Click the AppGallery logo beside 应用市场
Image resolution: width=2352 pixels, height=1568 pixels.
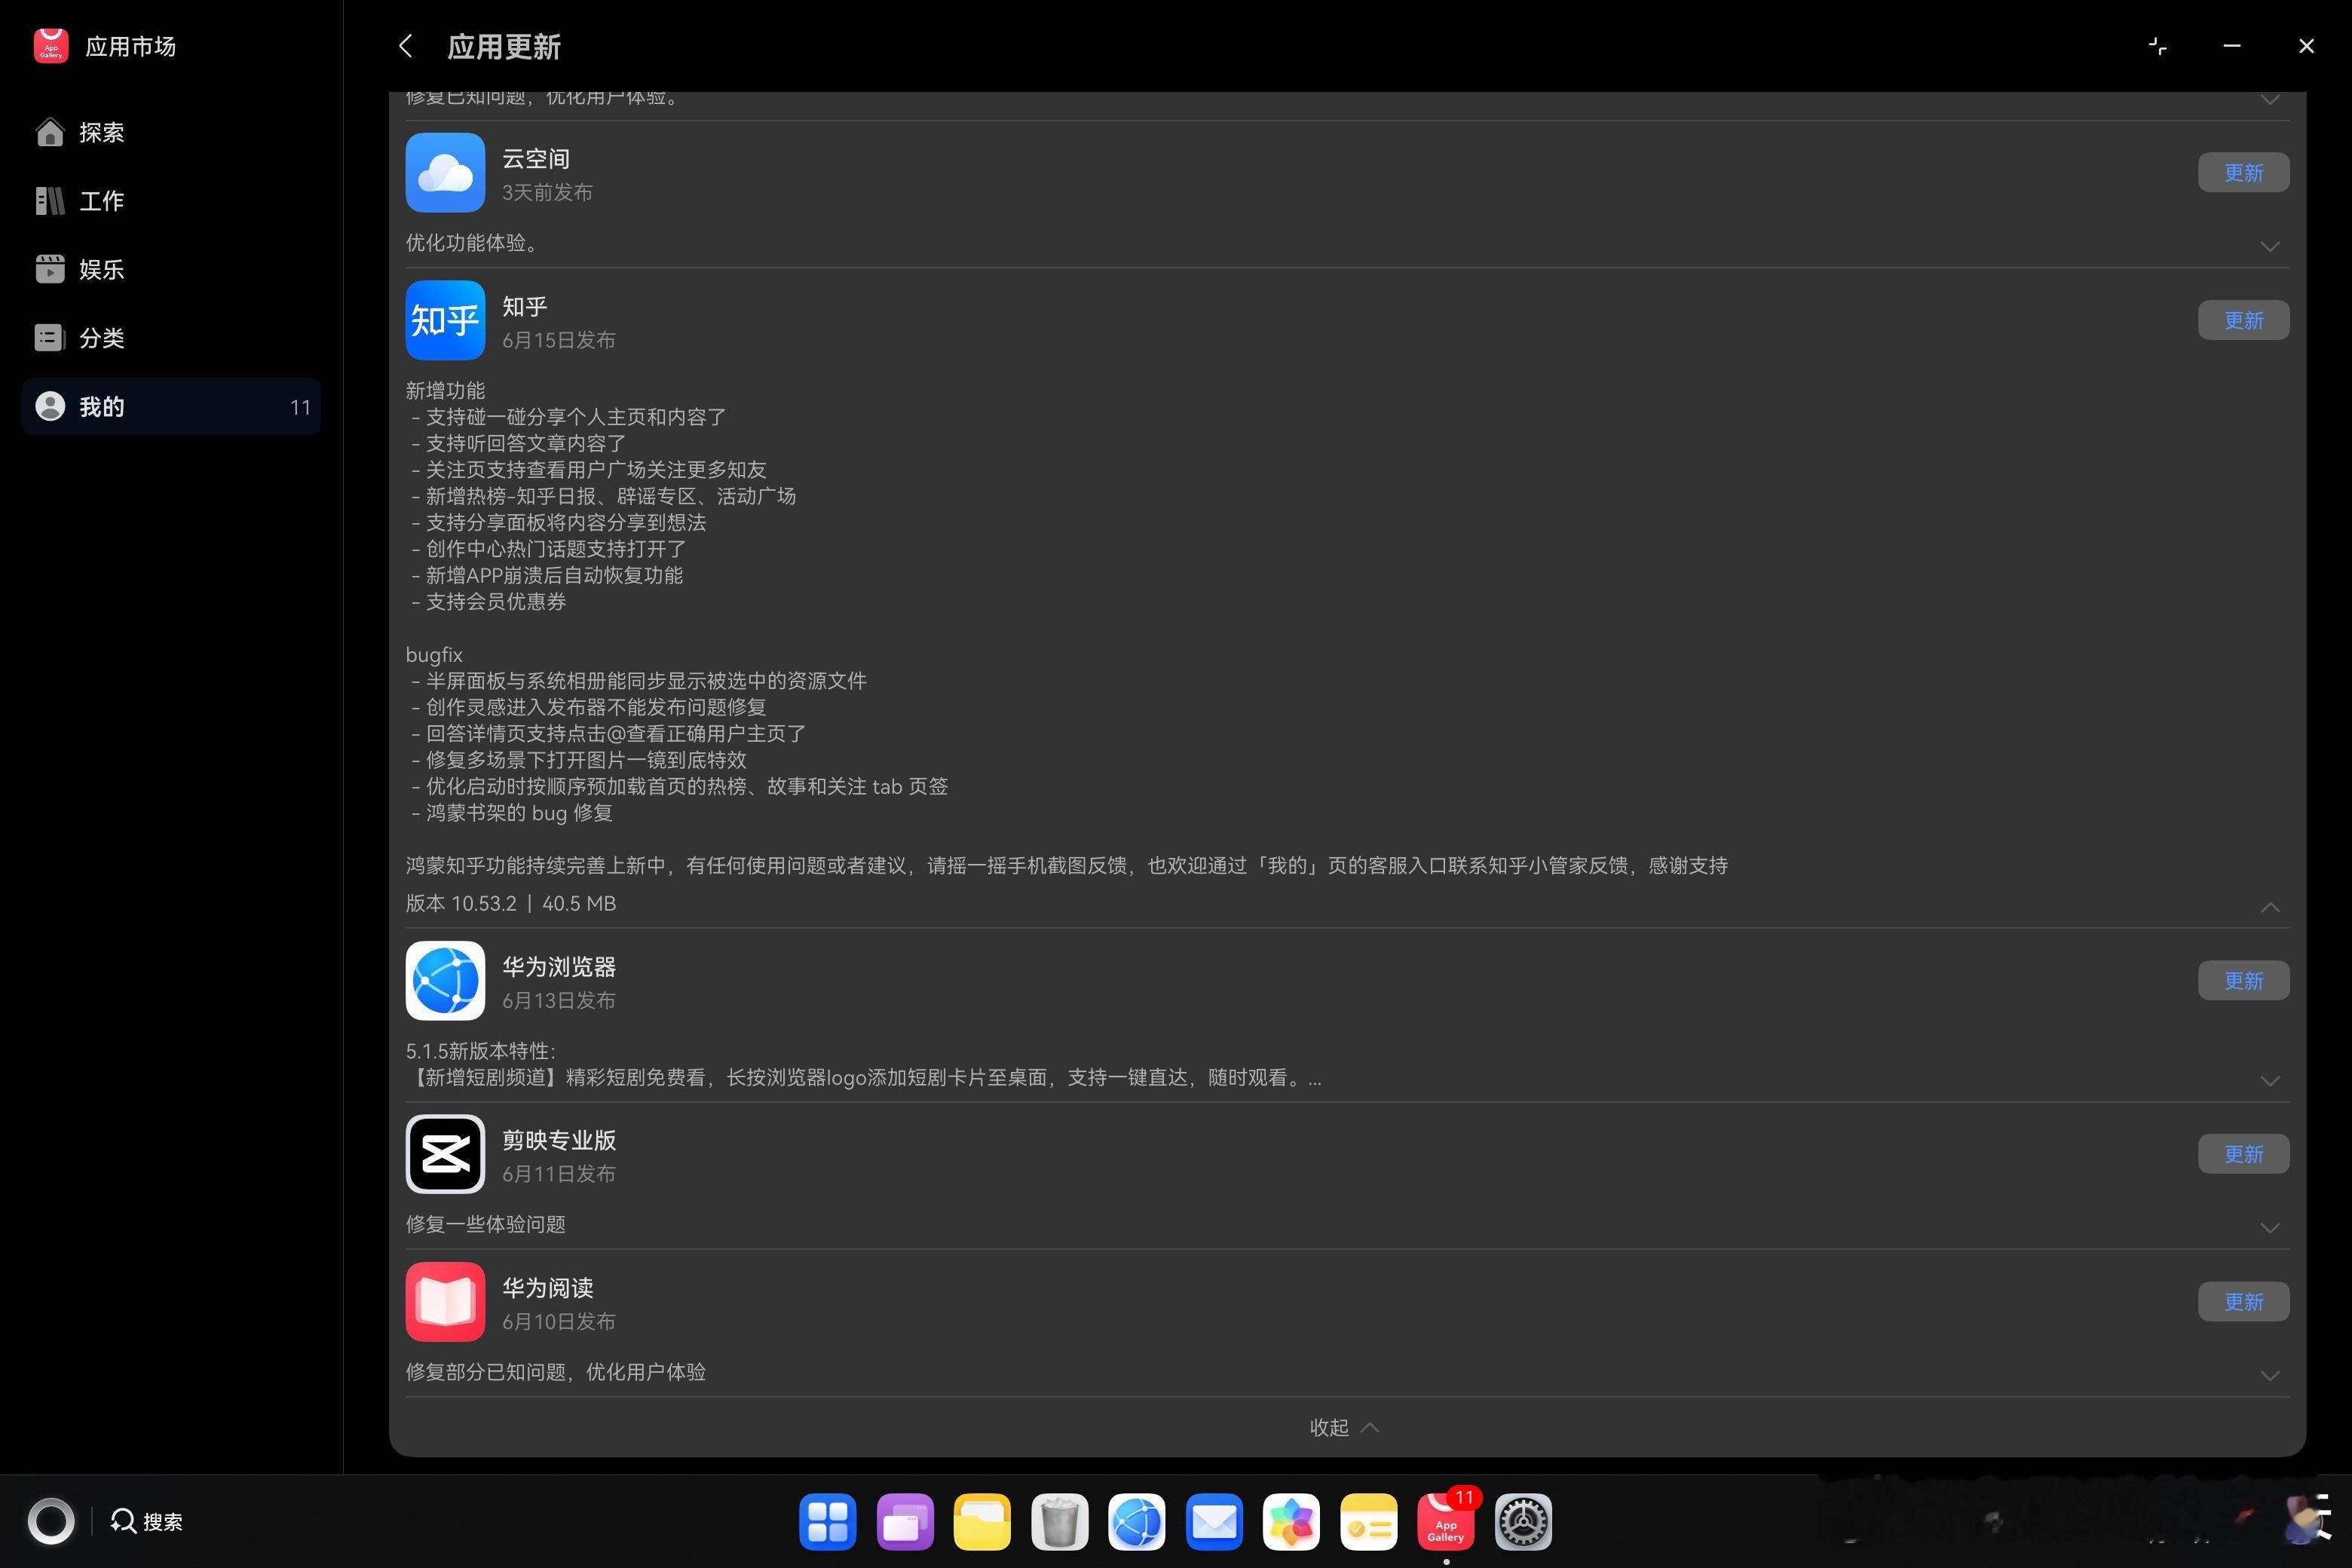tap(51, 45)
